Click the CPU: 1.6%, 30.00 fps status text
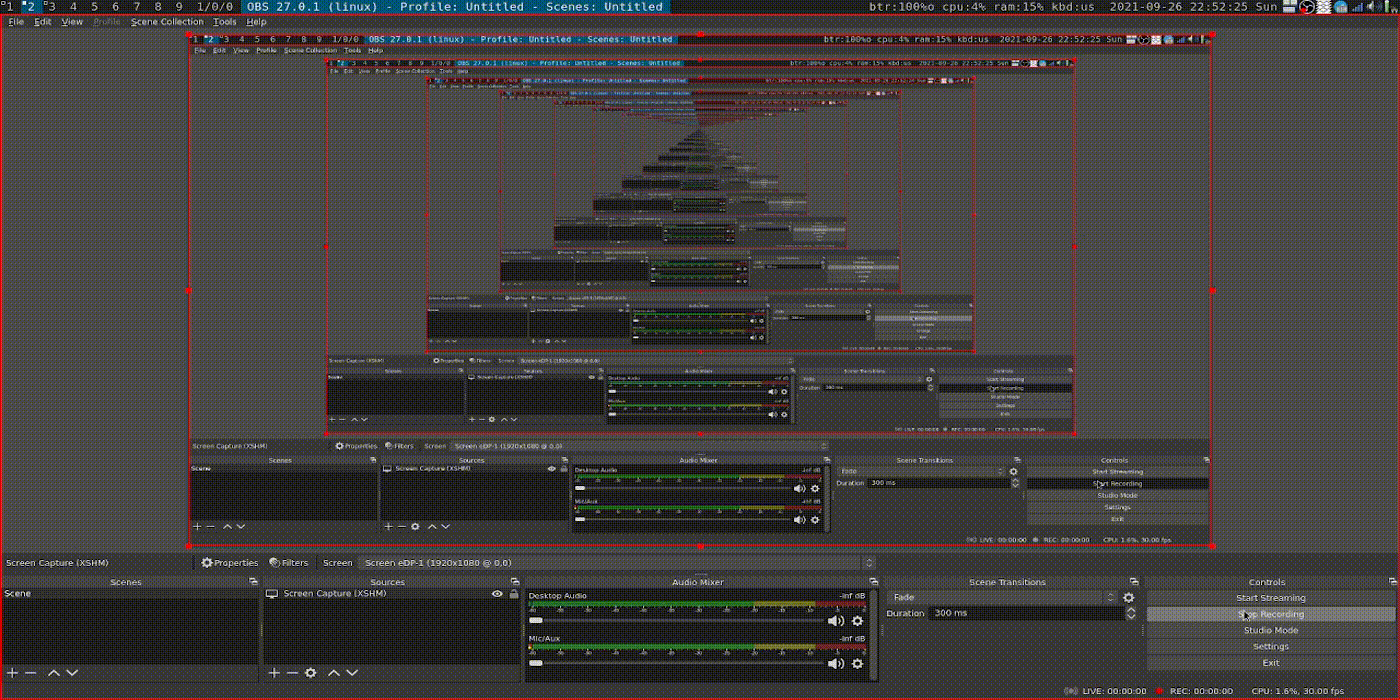The height and width of the screenshot is (700, 1400). point(1297,691)
